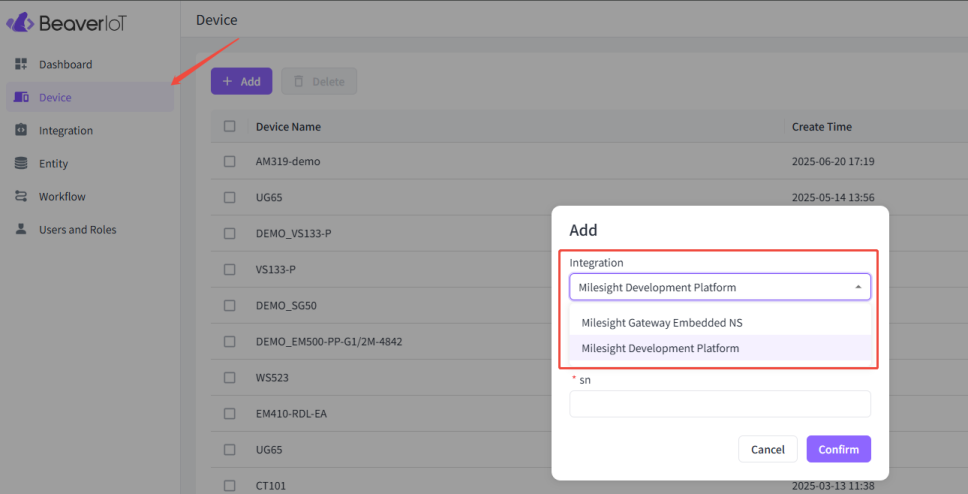Go to the Integration page
This screenshot has height=494, width=968.
pyautogui.click(x=90, y=130)
